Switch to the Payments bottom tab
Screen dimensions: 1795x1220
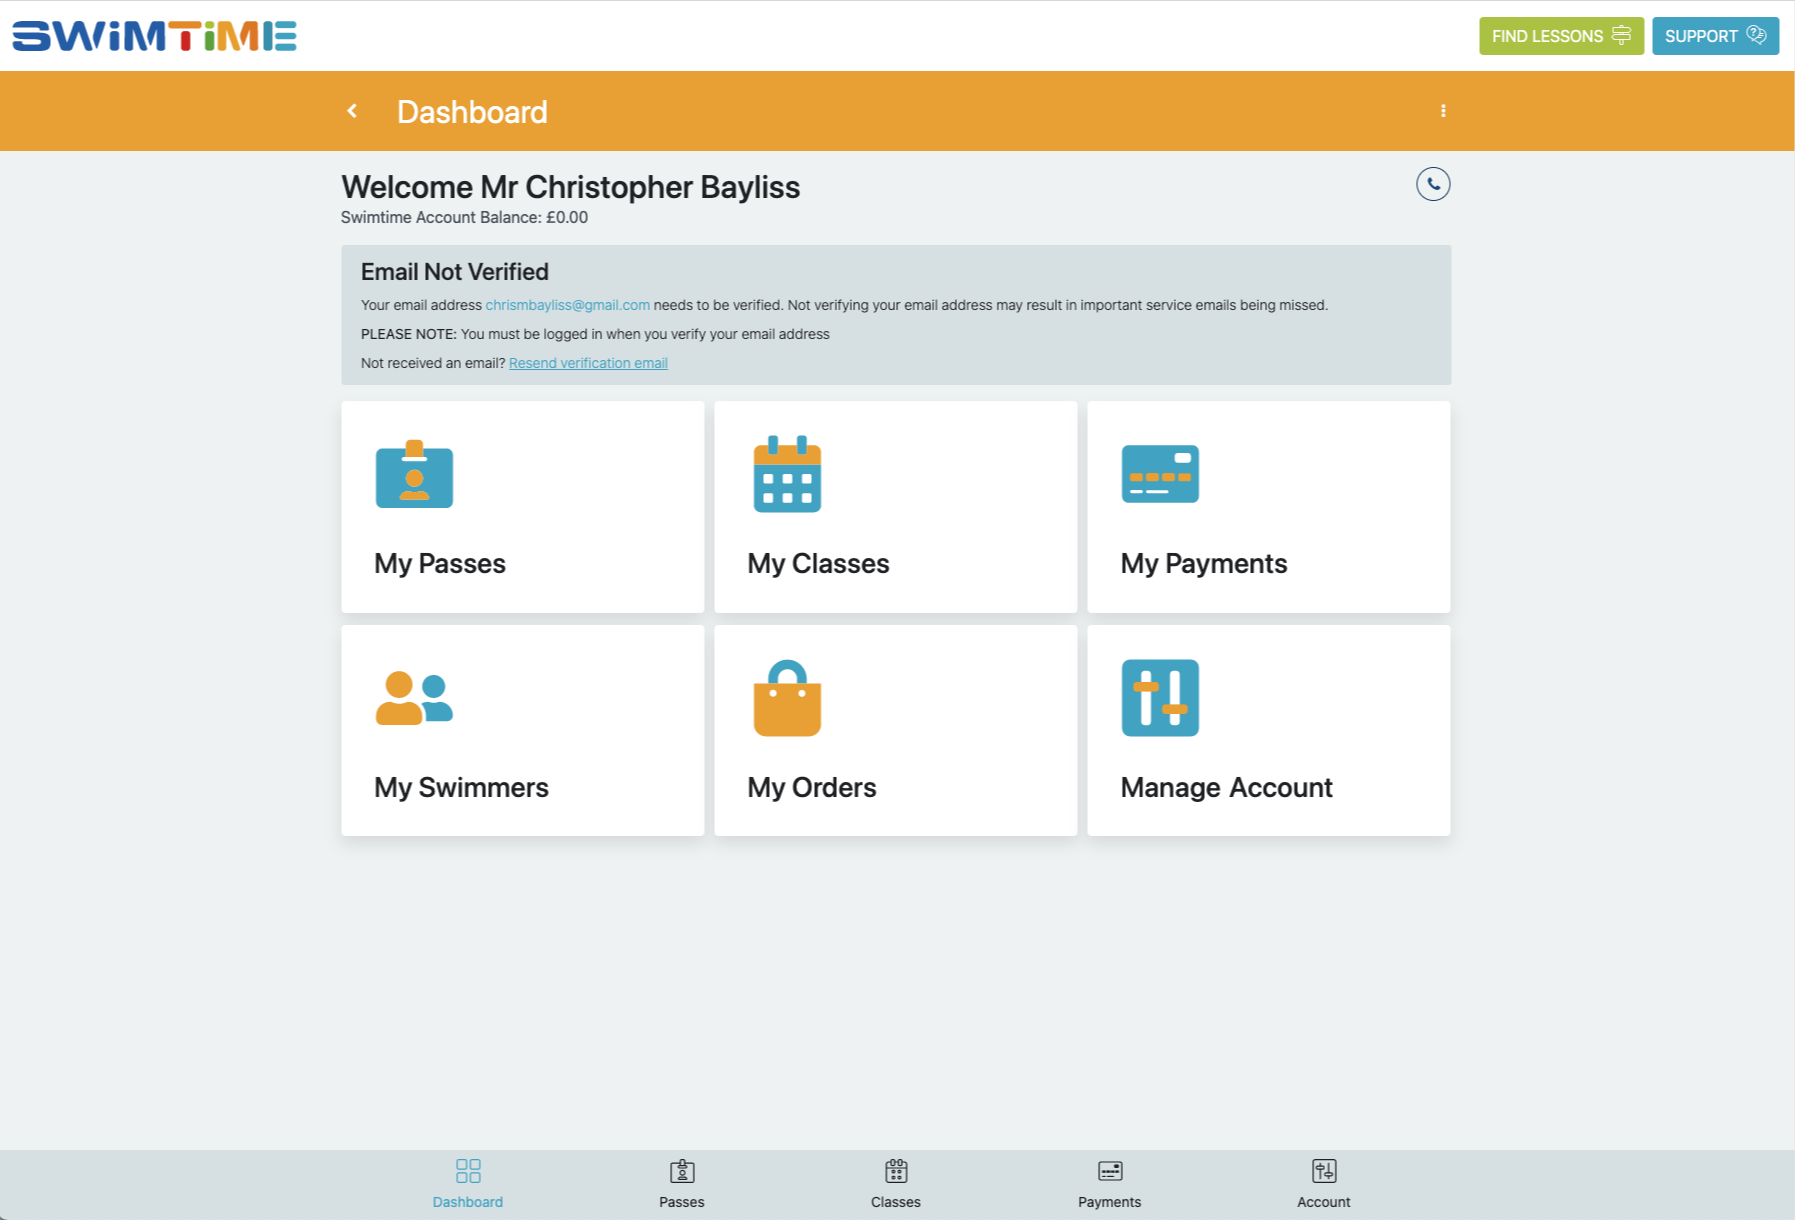pos(1110,1184)
